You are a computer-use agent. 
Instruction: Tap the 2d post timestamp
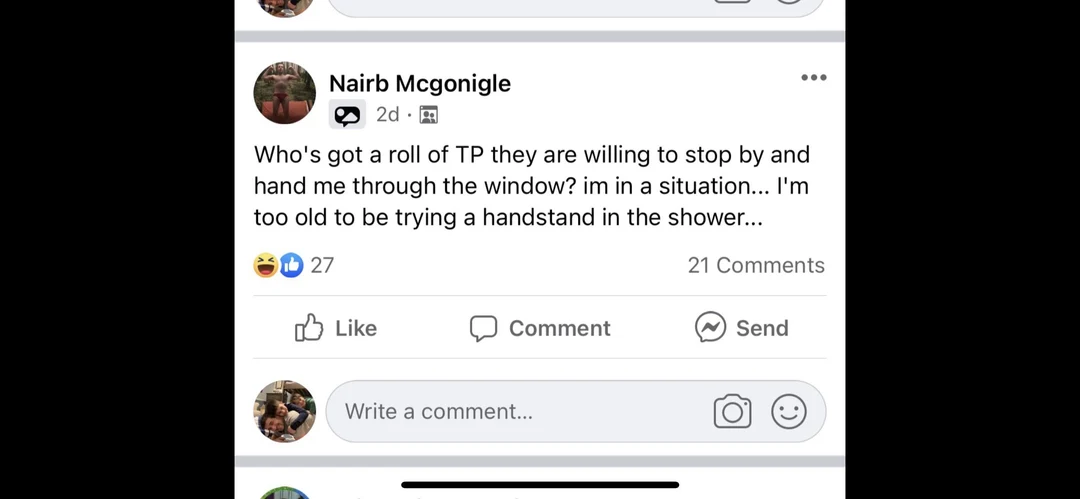[x=387, y=115]
